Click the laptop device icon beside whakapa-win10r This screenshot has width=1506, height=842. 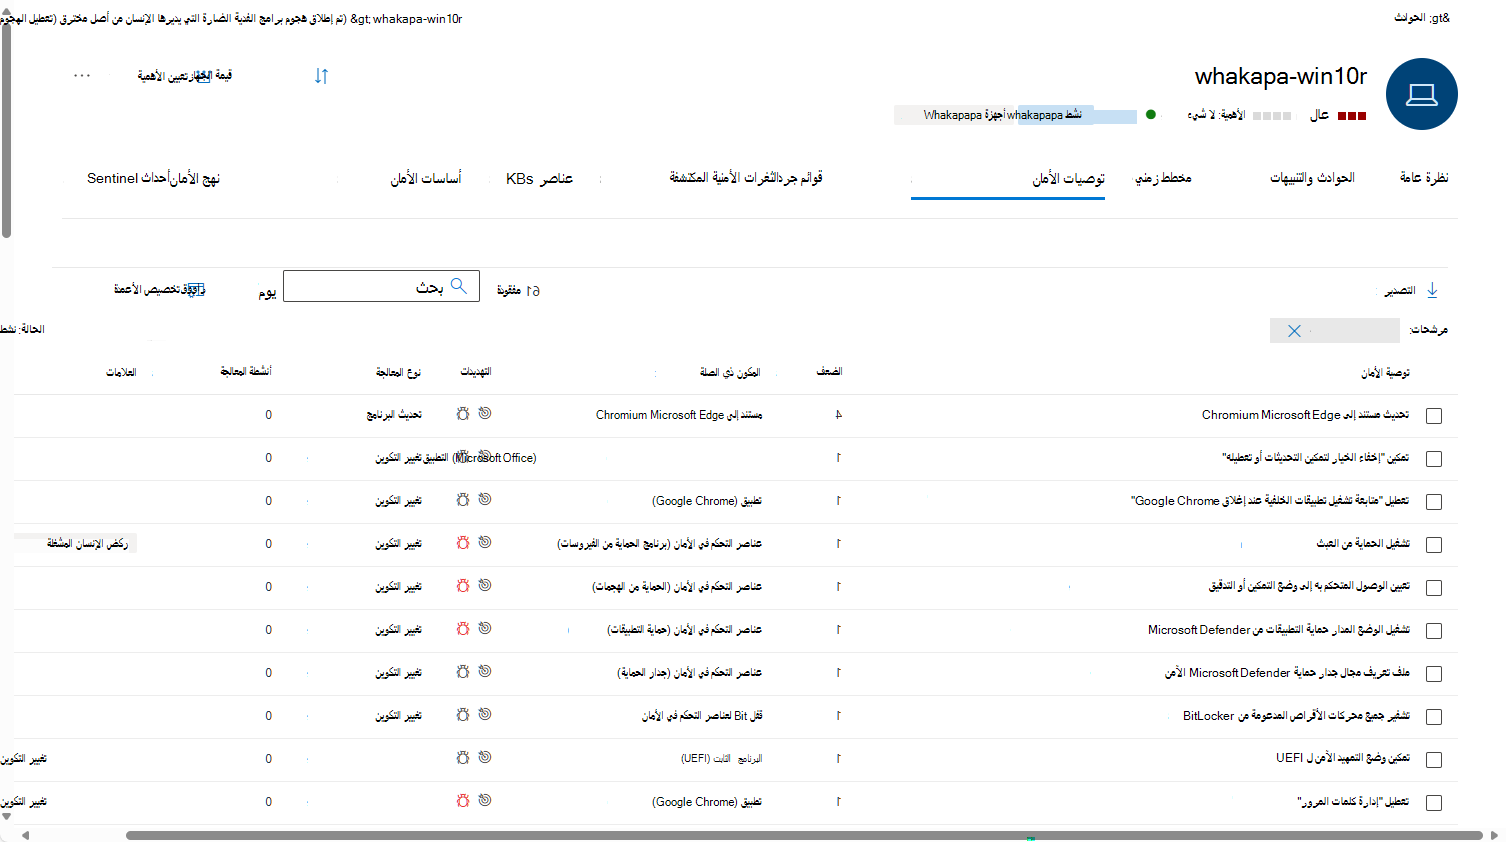(x=1421, y=94)
